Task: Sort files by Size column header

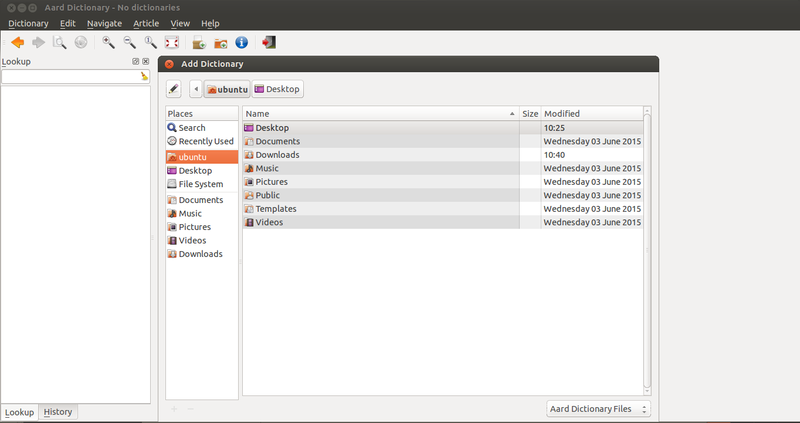Action: [530, 114]
